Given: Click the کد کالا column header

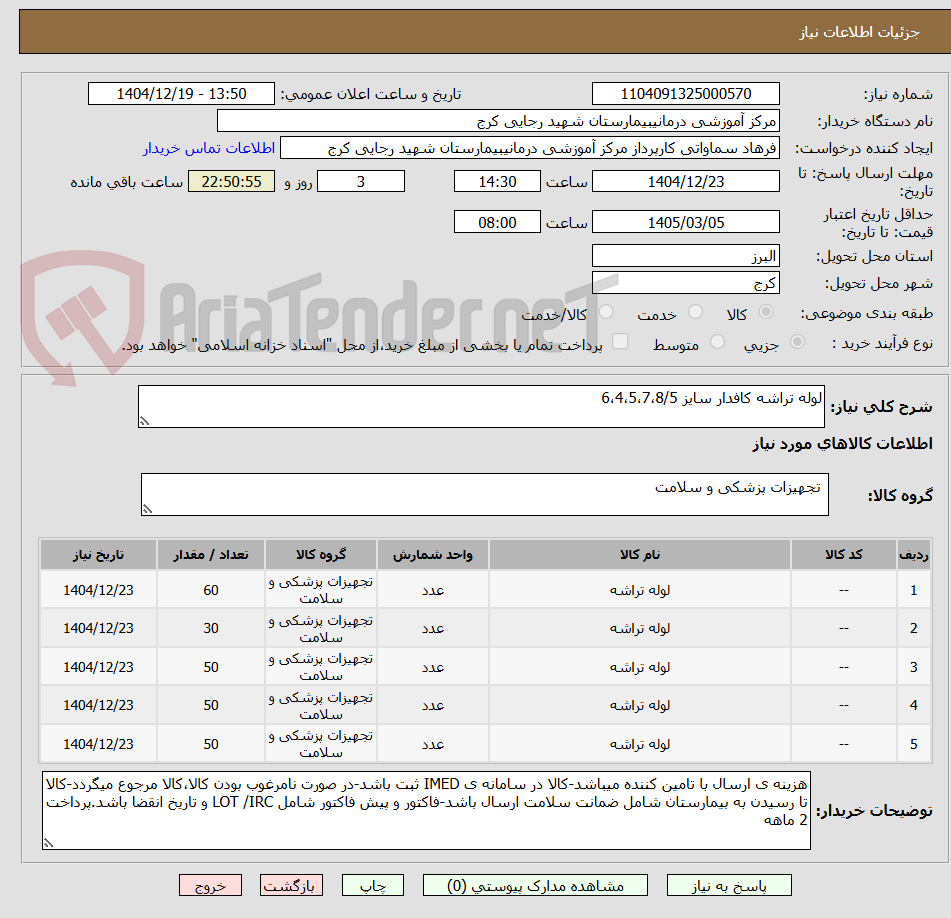Looking at the screenshot, I should point(844,555).
